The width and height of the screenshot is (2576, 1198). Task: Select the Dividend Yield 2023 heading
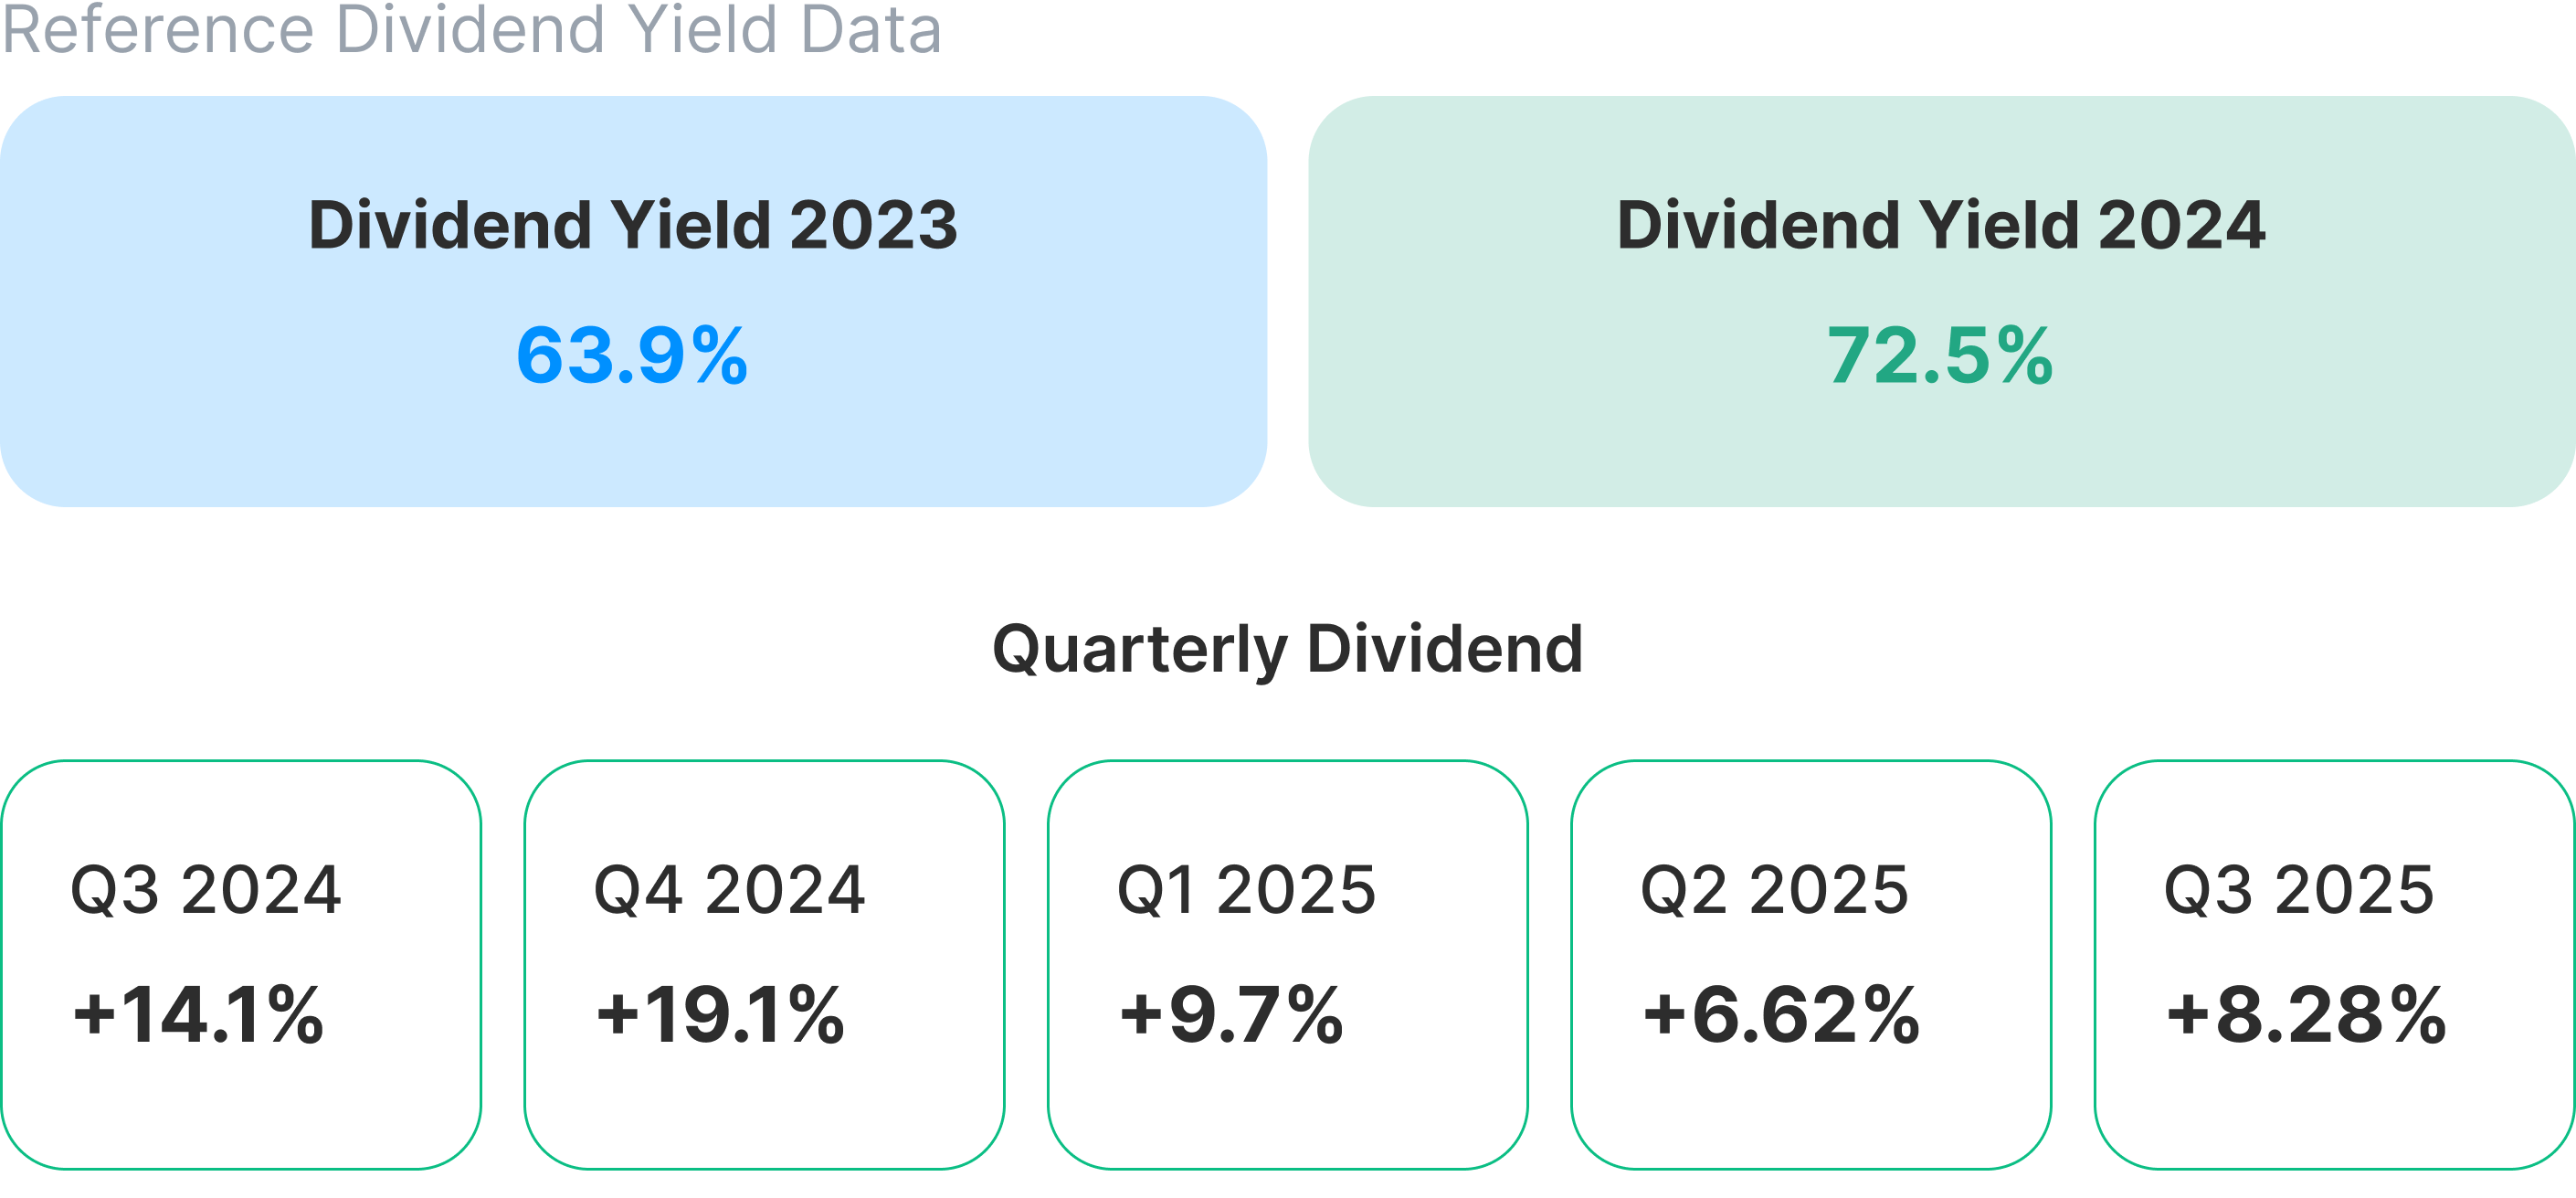[x=633, y=225]
